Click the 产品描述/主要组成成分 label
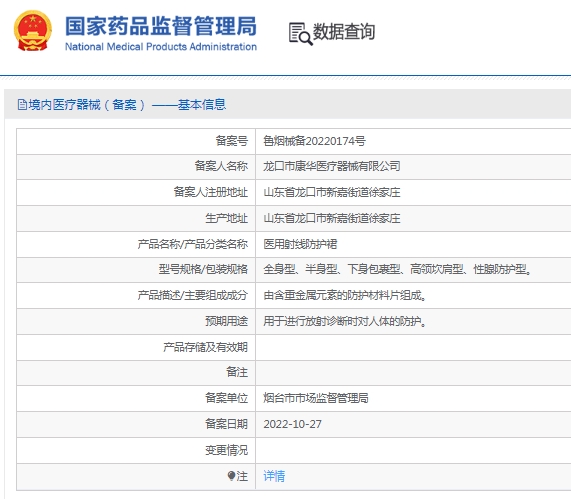This screenshot has width=571, height=499. click(193, 295)
